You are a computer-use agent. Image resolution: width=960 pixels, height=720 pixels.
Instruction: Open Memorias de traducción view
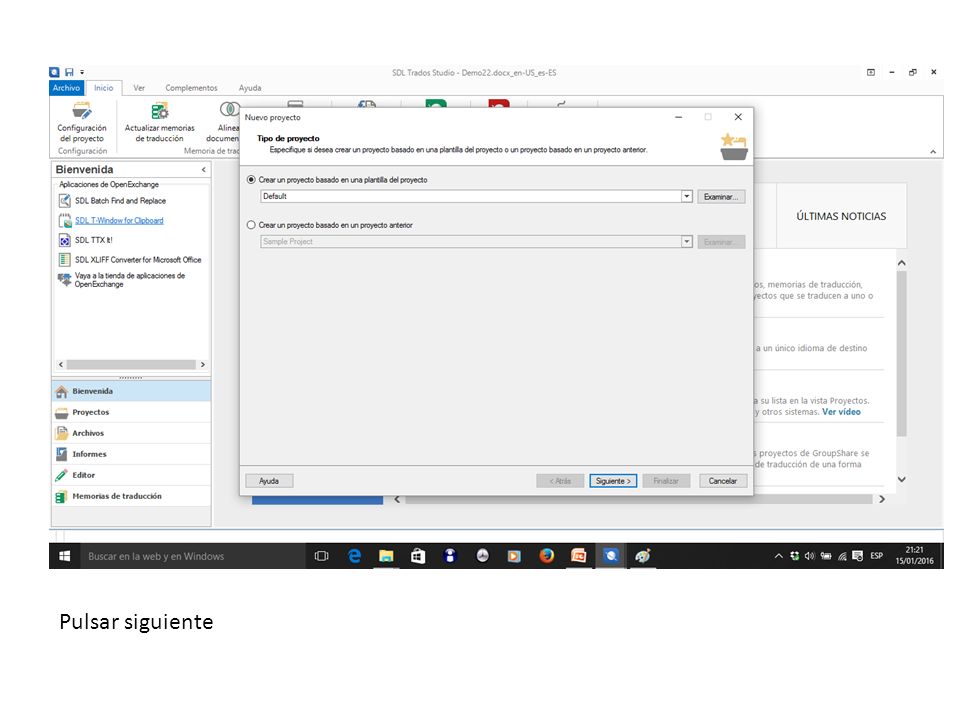pyautogui.click(x=131, y=496)
